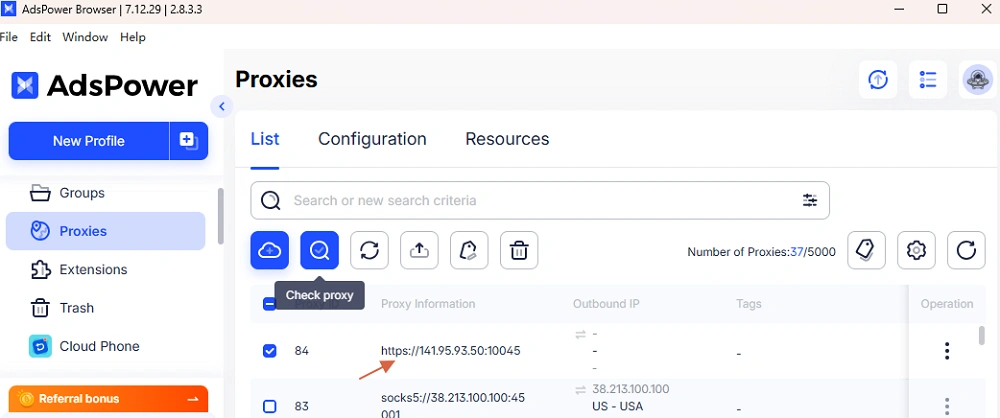
Task: Click the Outbound IP column header
Action: pyautogui.click(x=606, y=304)
